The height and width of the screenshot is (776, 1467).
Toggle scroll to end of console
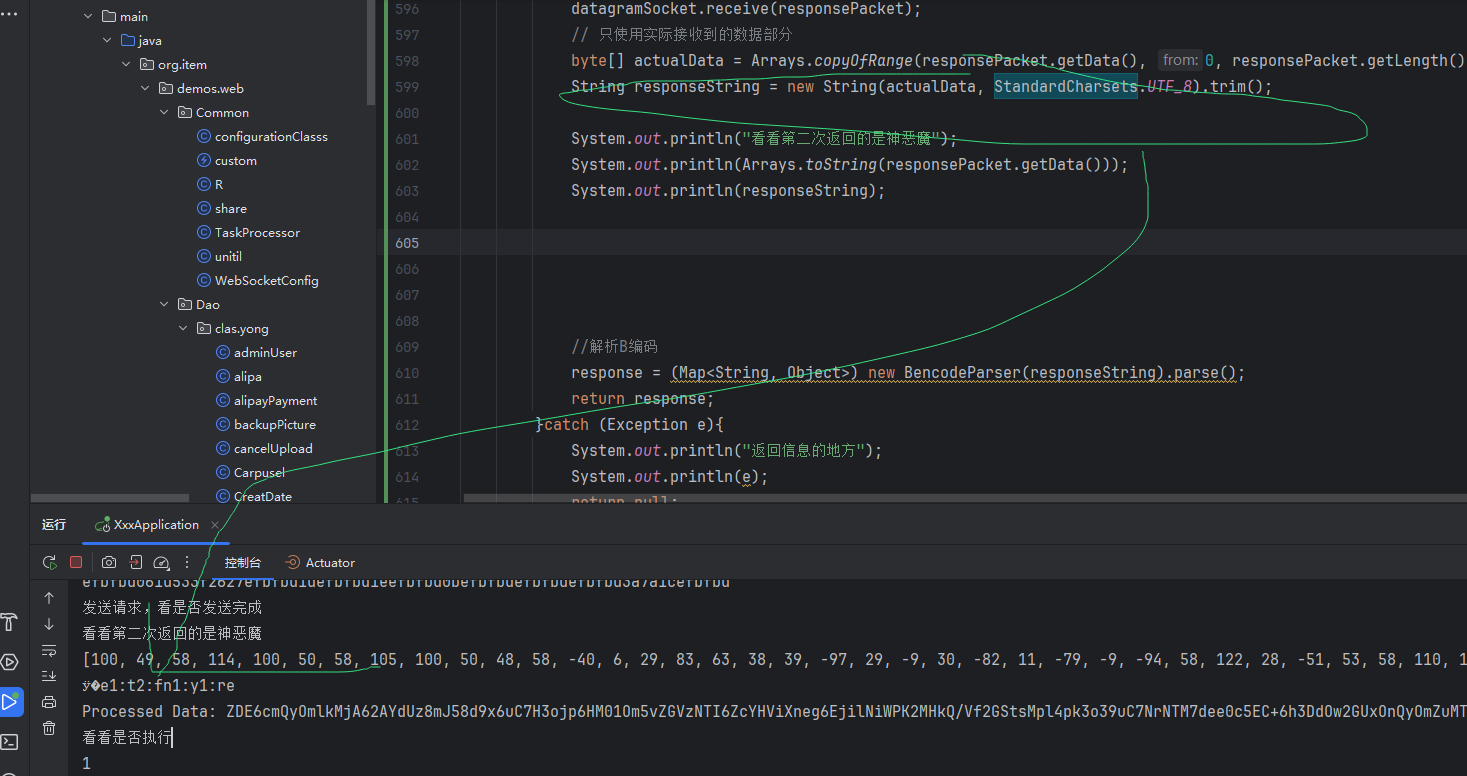[x=49, y=676]
